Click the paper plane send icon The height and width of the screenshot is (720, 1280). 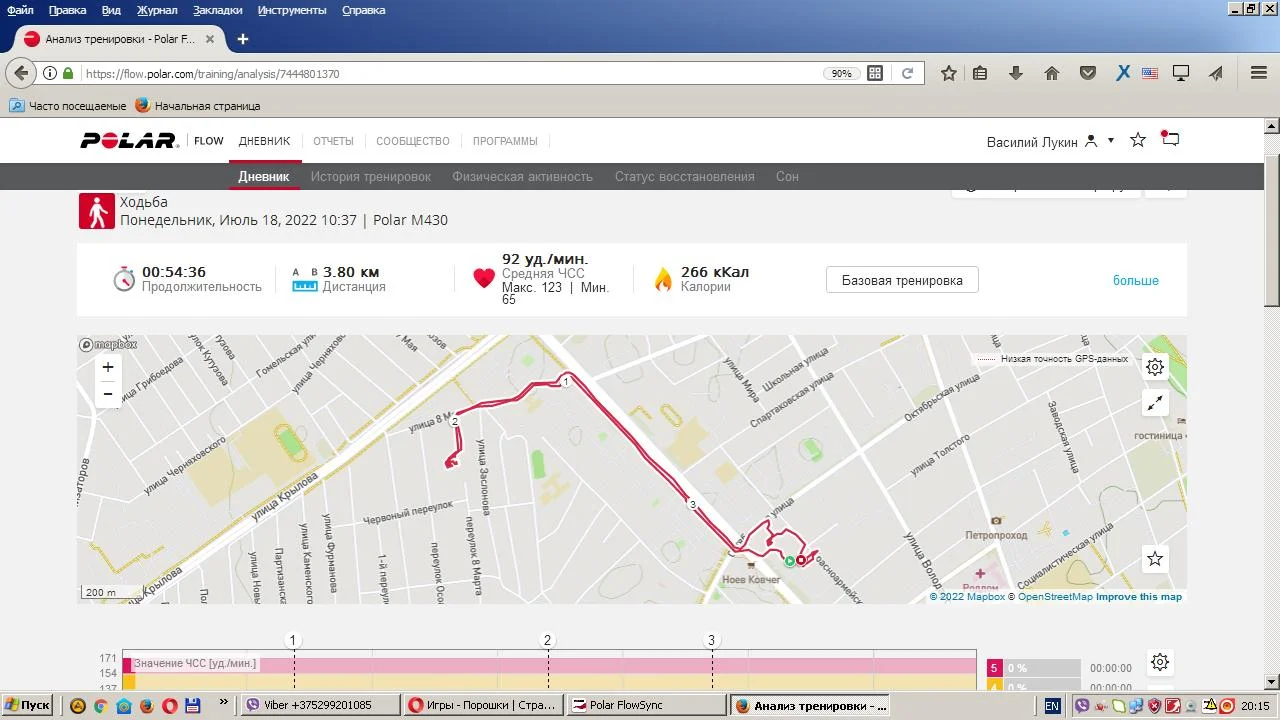pos(1216,73)
